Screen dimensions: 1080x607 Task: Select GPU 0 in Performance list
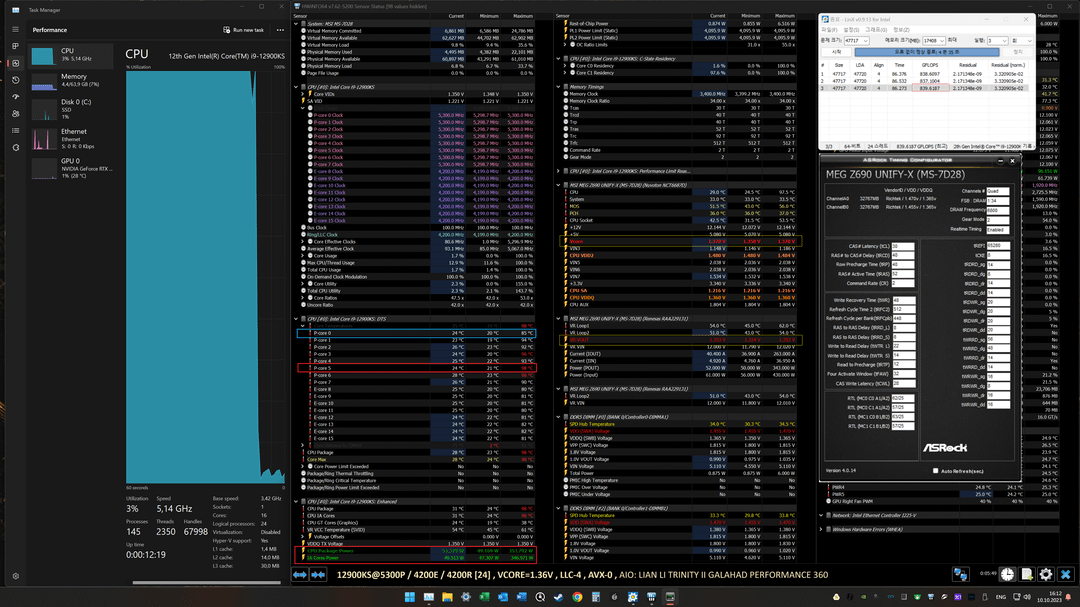(71, 168)
